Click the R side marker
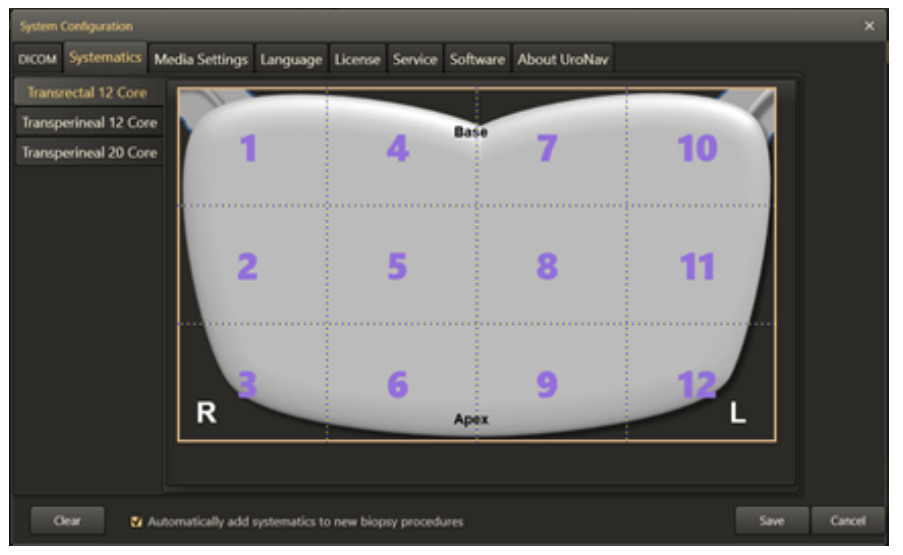This screenshot has width=903, height=555. tap(206, 412)
